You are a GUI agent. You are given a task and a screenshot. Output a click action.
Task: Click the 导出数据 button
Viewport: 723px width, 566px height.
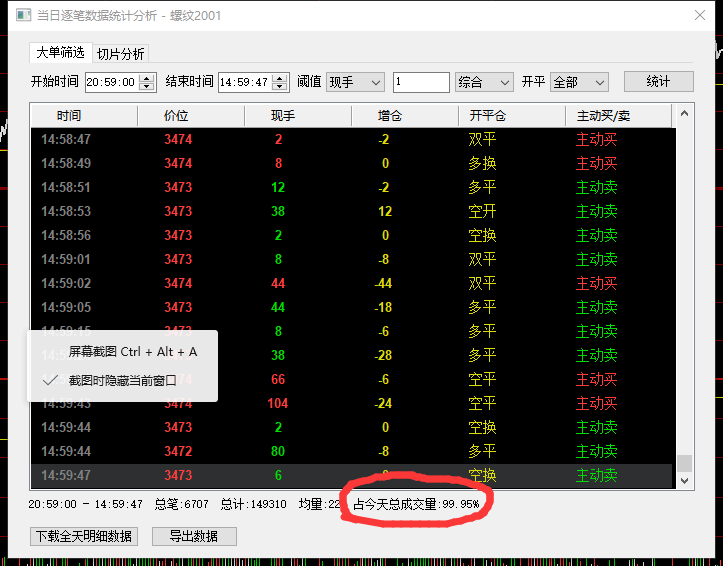[194, 536]
